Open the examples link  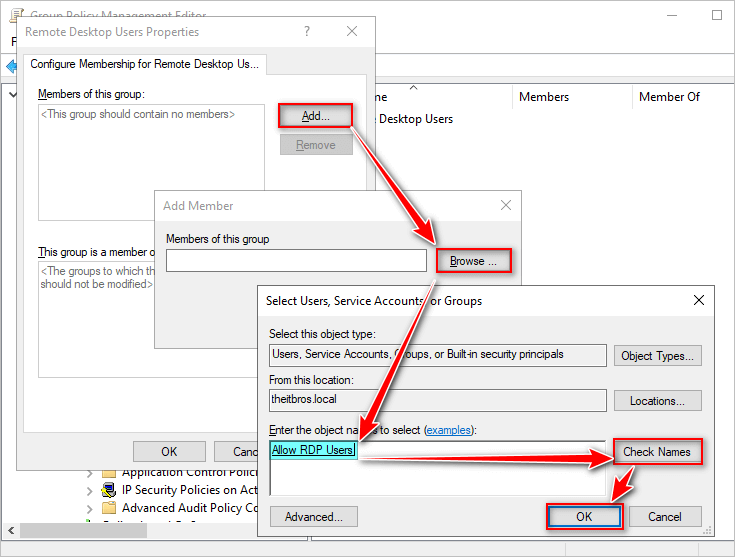coord(448,429)
